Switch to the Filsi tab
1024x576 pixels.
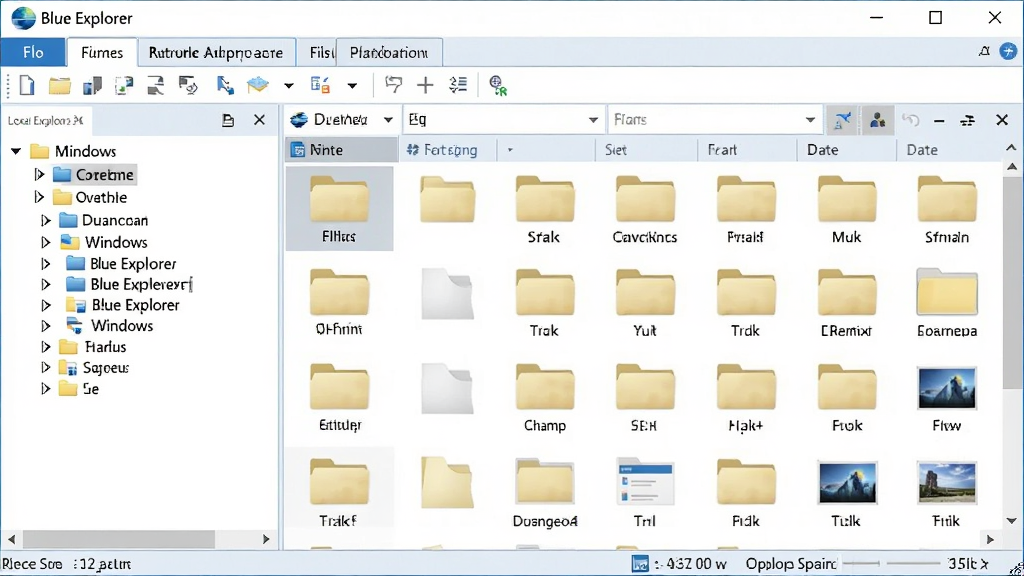click(x=317, y=52)
